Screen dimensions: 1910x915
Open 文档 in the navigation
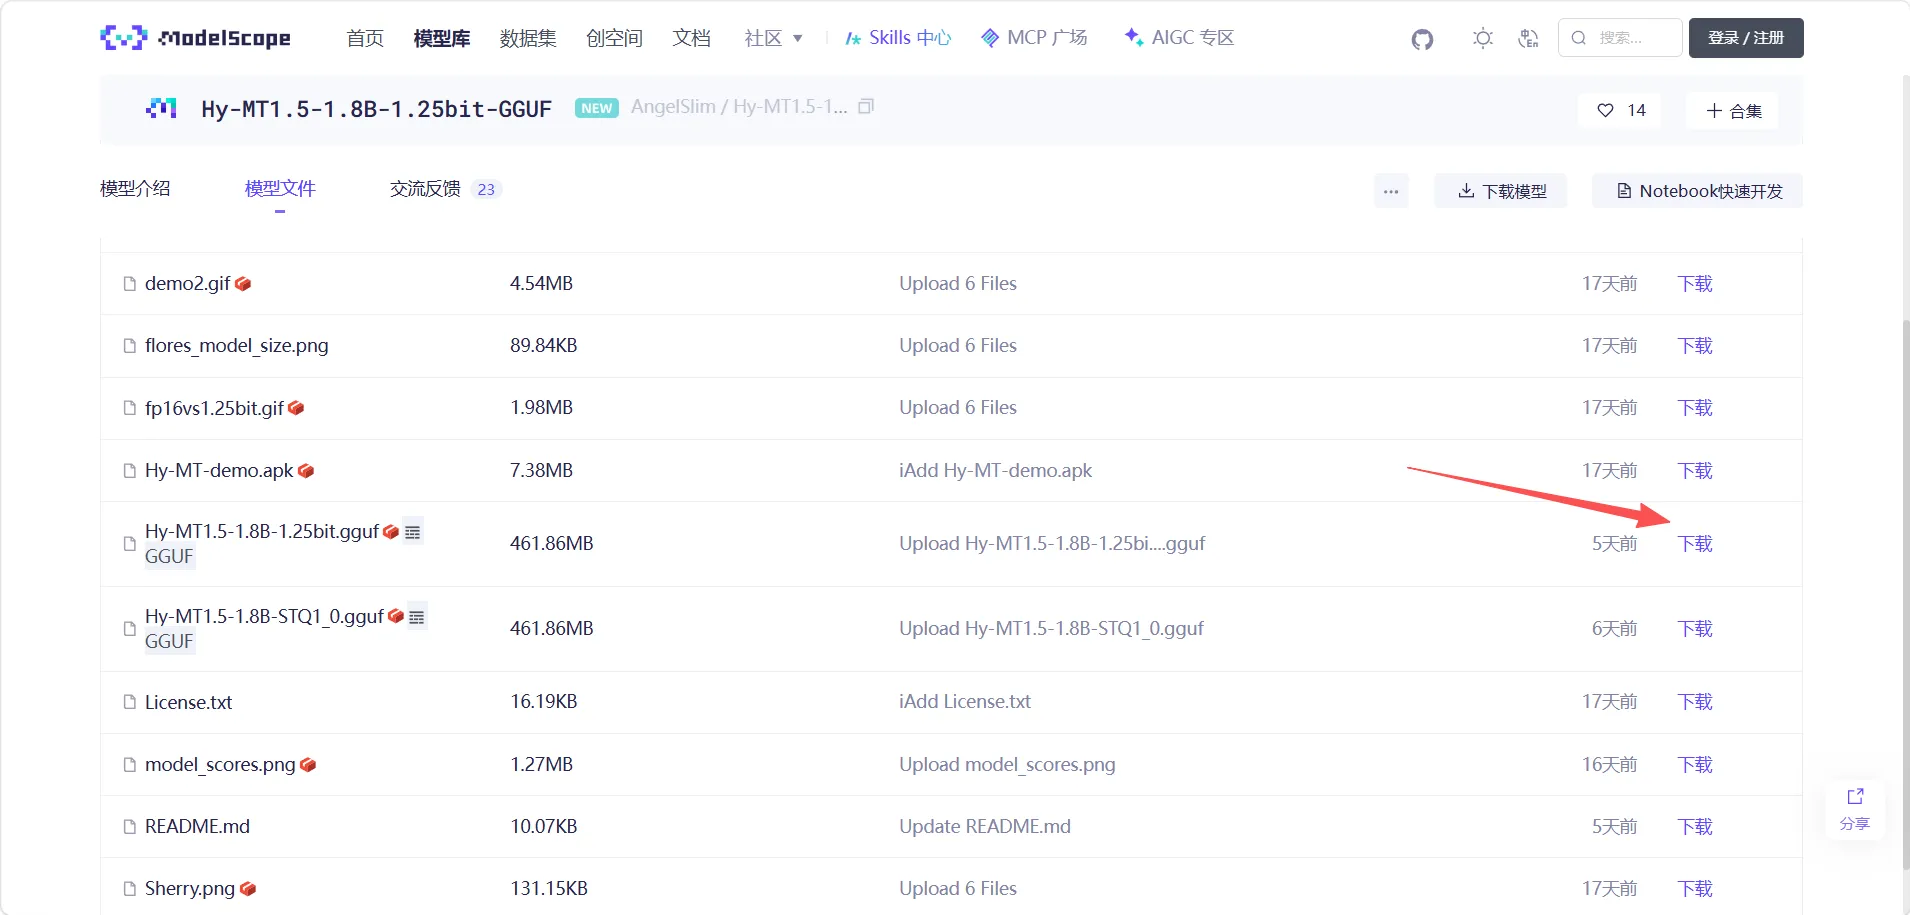point(691,38)
